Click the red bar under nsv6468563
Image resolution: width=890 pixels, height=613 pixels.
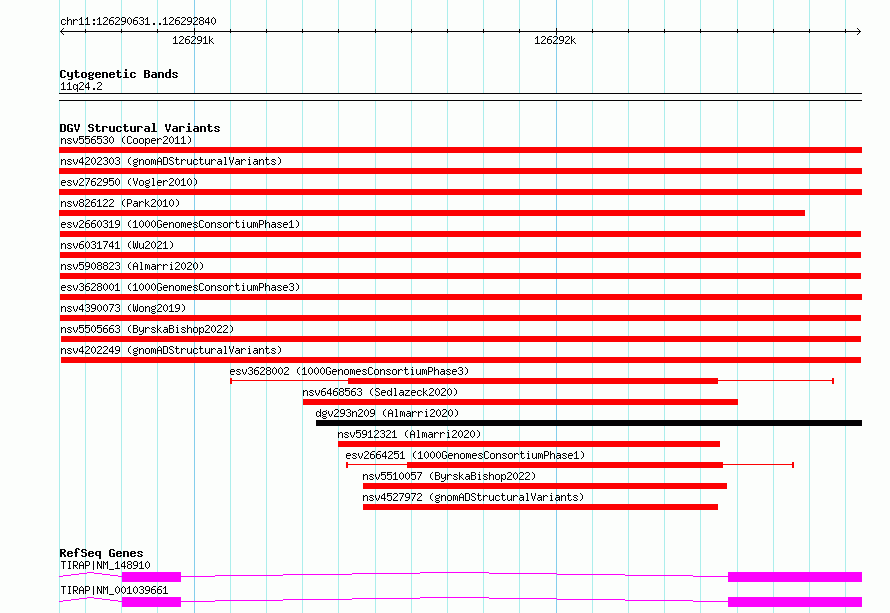[x=520, y=402]
